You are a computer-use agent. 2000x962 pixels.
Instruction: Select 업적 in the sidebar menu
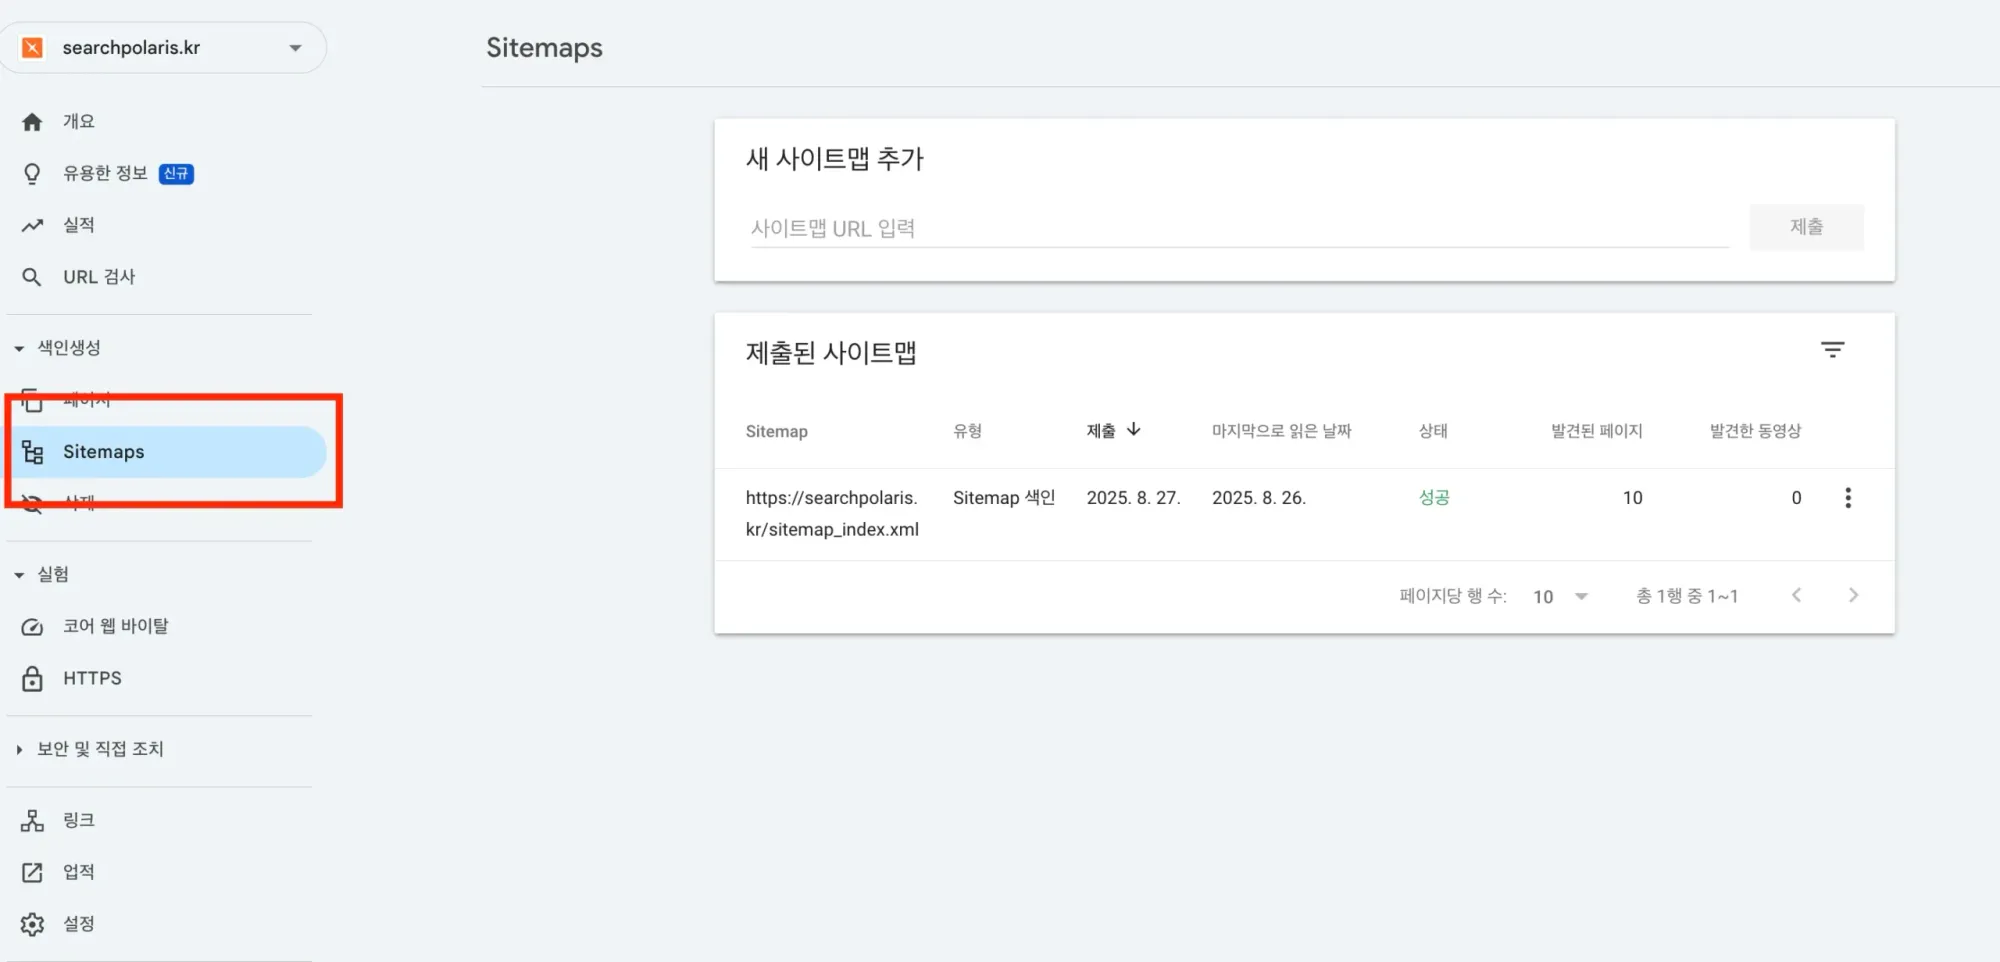(79, 871)
